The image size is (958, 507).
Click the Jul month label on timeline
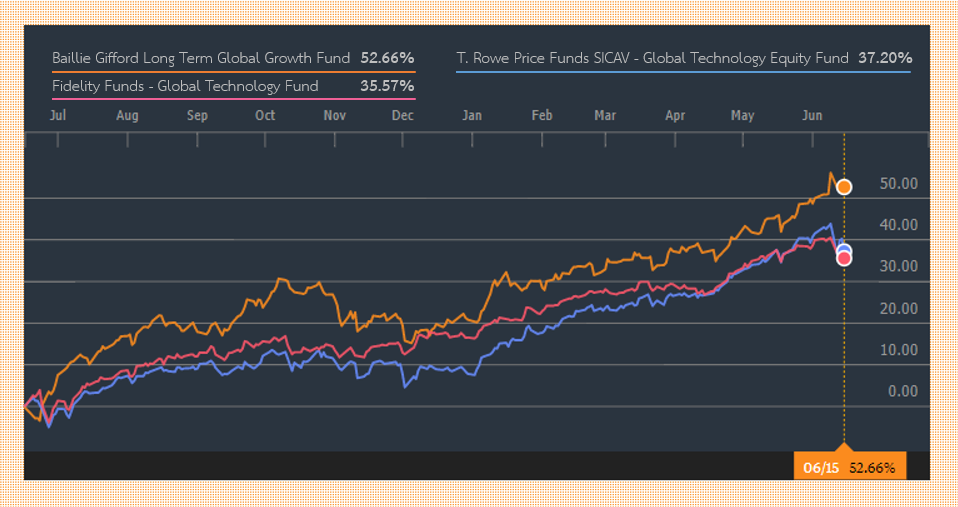[58, 116]
